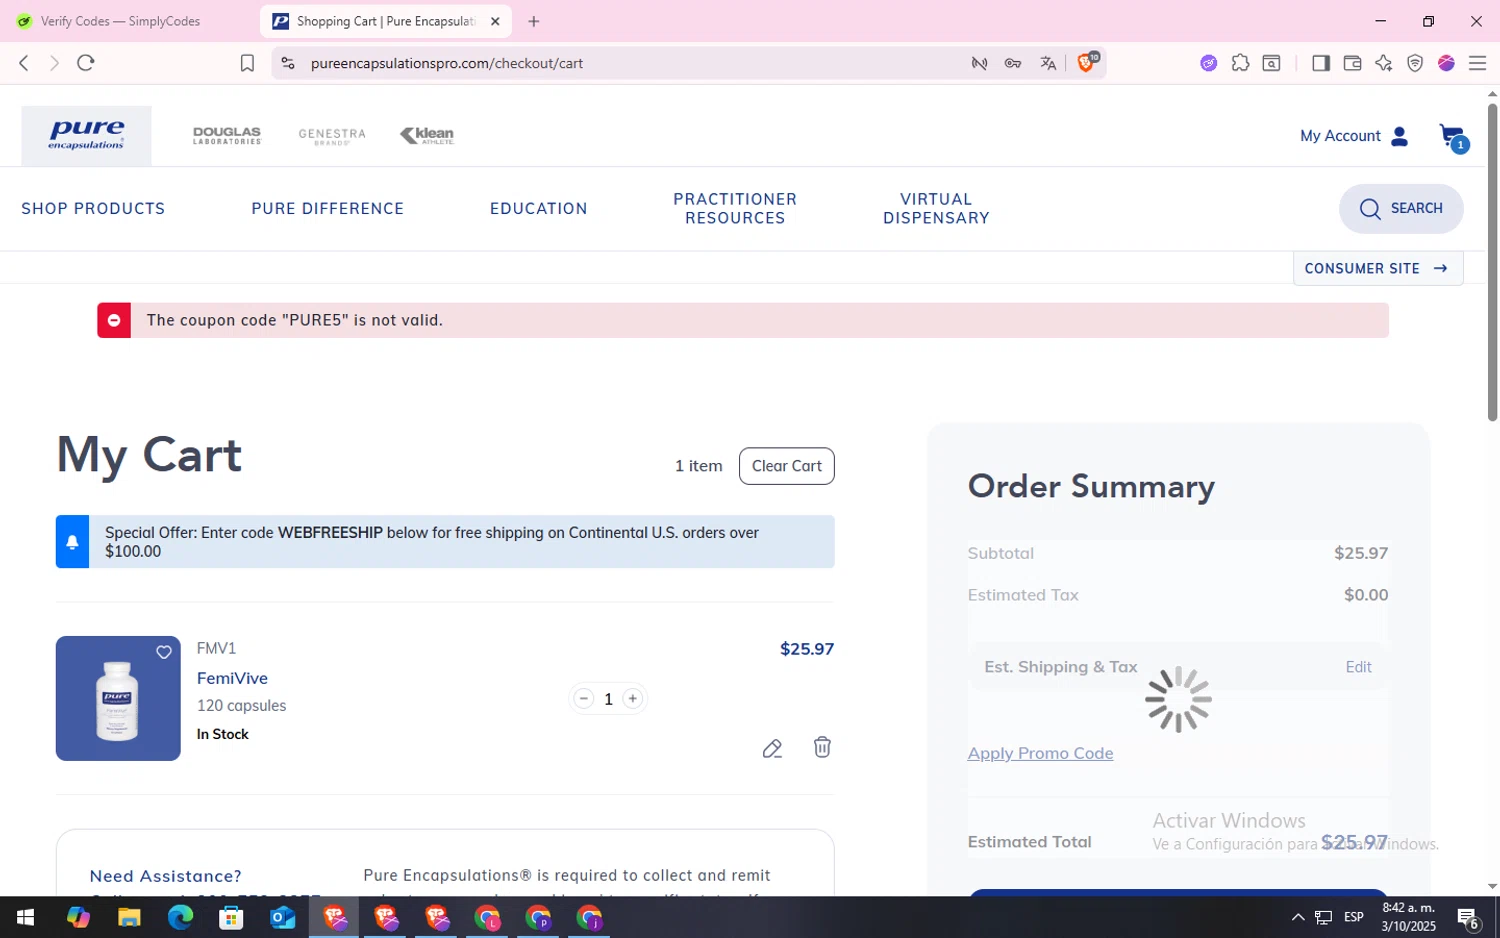This screenshot has width=1500, height=938.
Task: Click the $25.97 FemiVive price
Action: click(x=807, y=649)
